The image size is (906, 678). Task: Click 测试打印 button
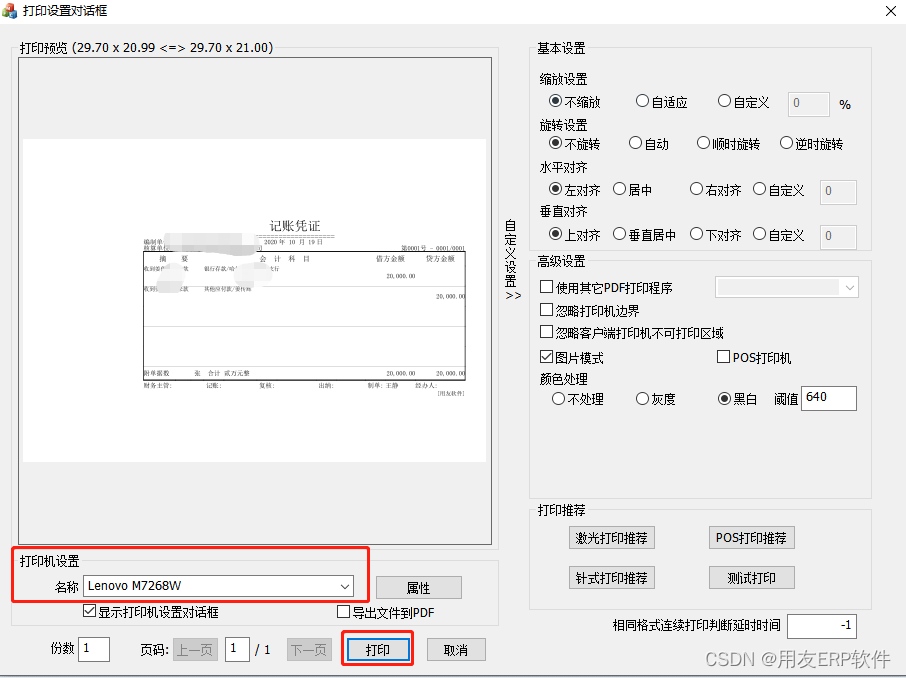[x=752, y=577]
